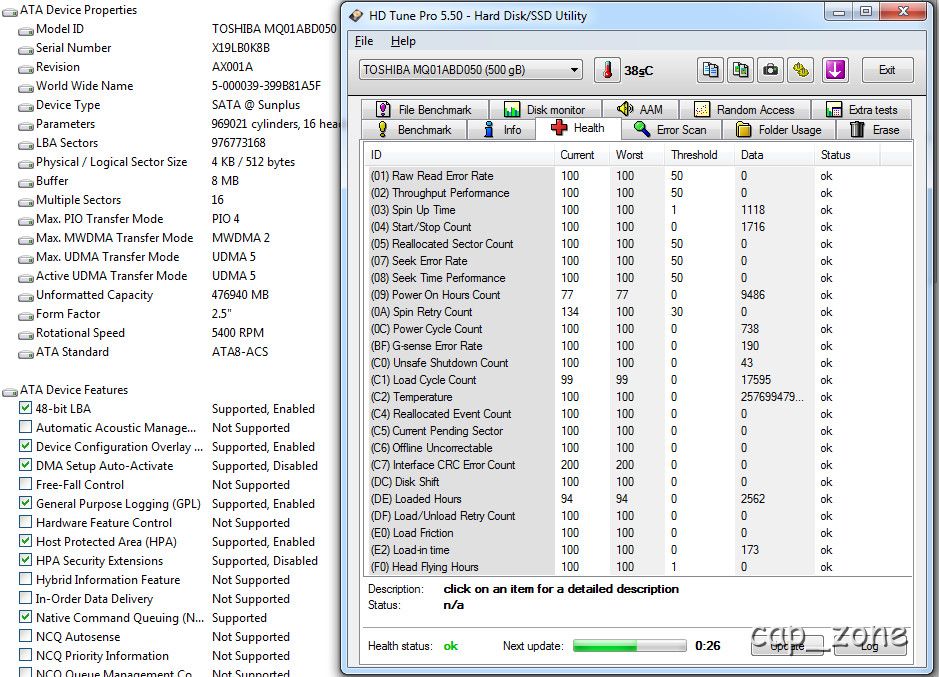Click the copy info to clipboard icon
The width and height of the screenshot is (939, 677).
click(x=710, y=70)
